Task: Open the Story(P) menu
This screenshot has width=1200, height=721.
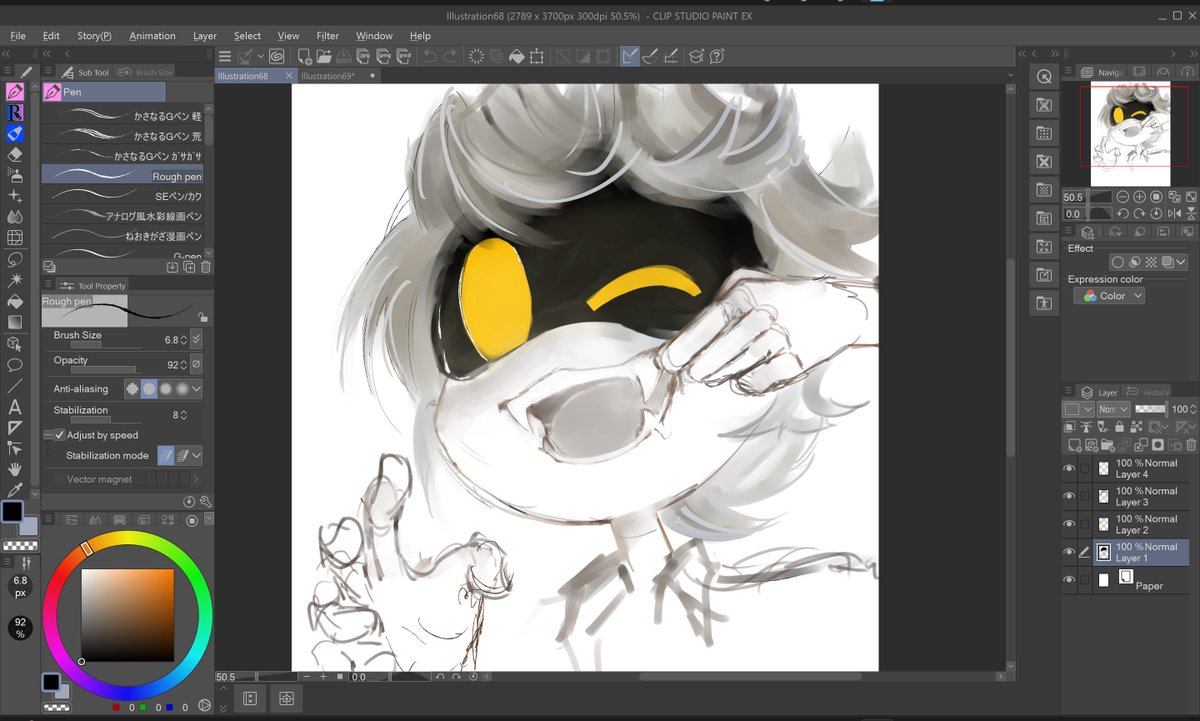Action: click(95, 36)
